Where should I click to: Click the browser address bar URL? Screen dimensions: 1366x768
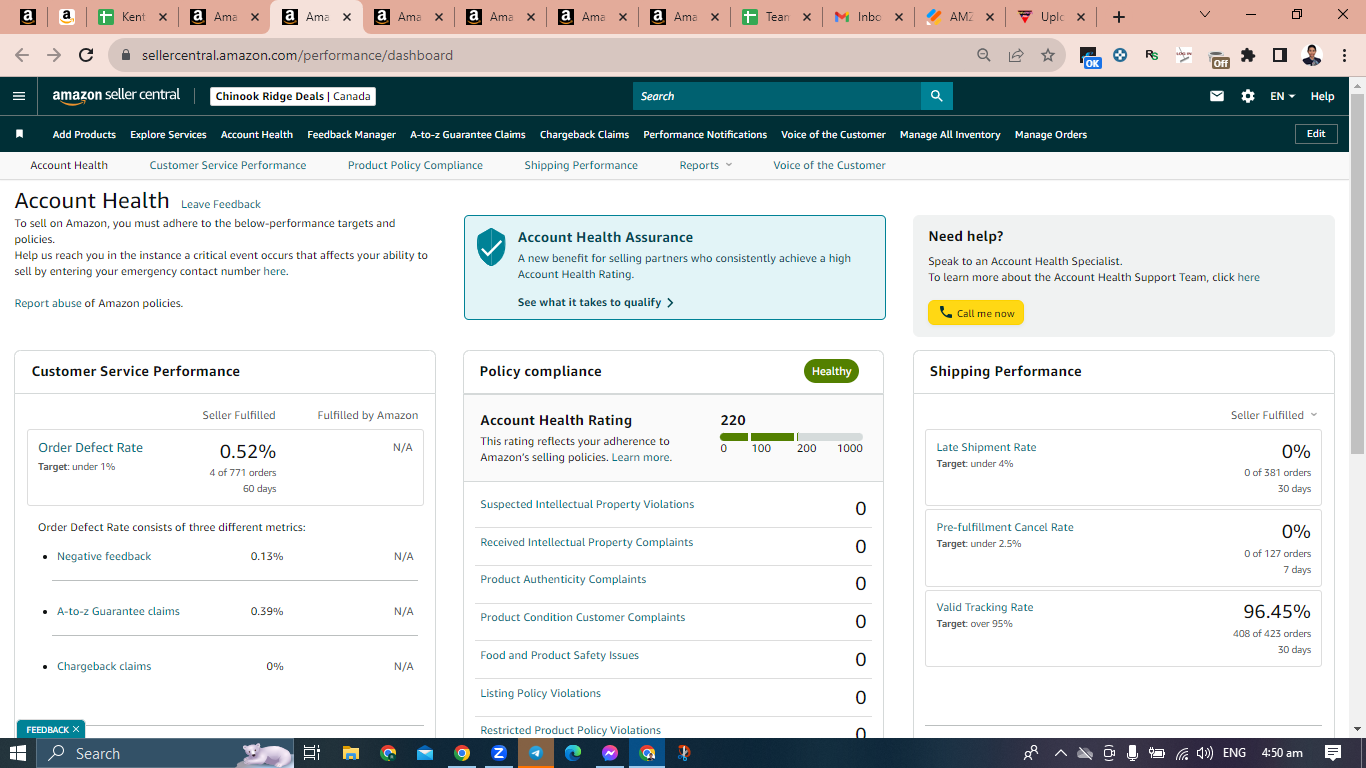pyautogui.click(x=297, y=56)
